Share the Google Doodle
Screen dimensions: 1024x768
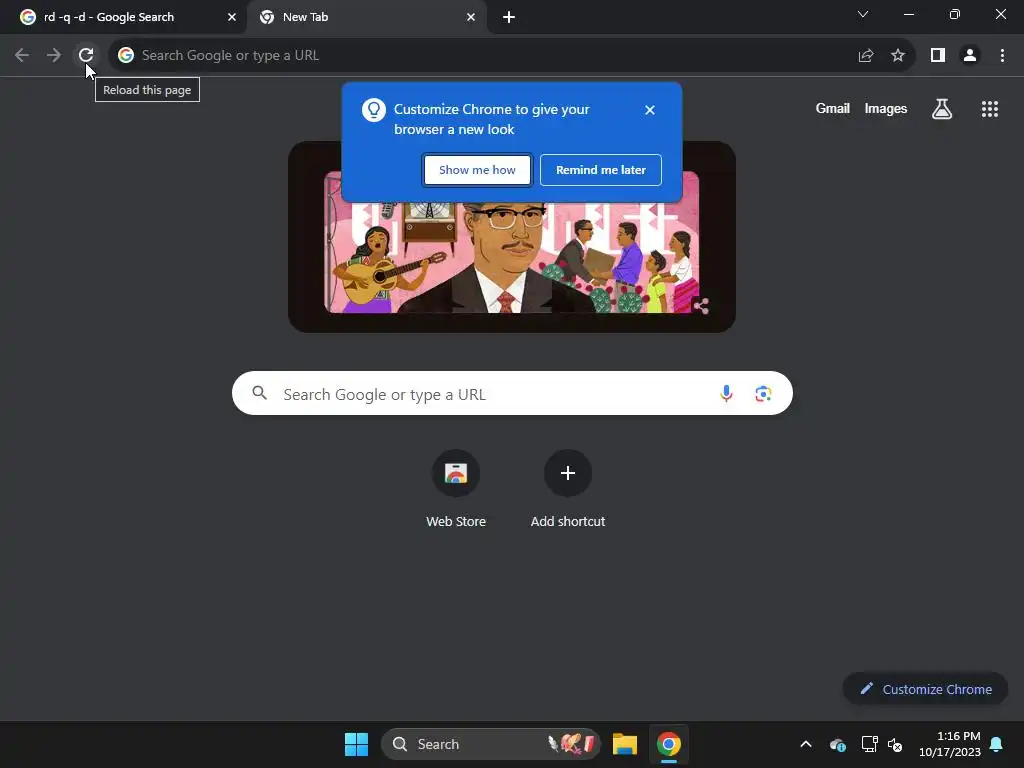pyautogui.click(x=701, y=306)
